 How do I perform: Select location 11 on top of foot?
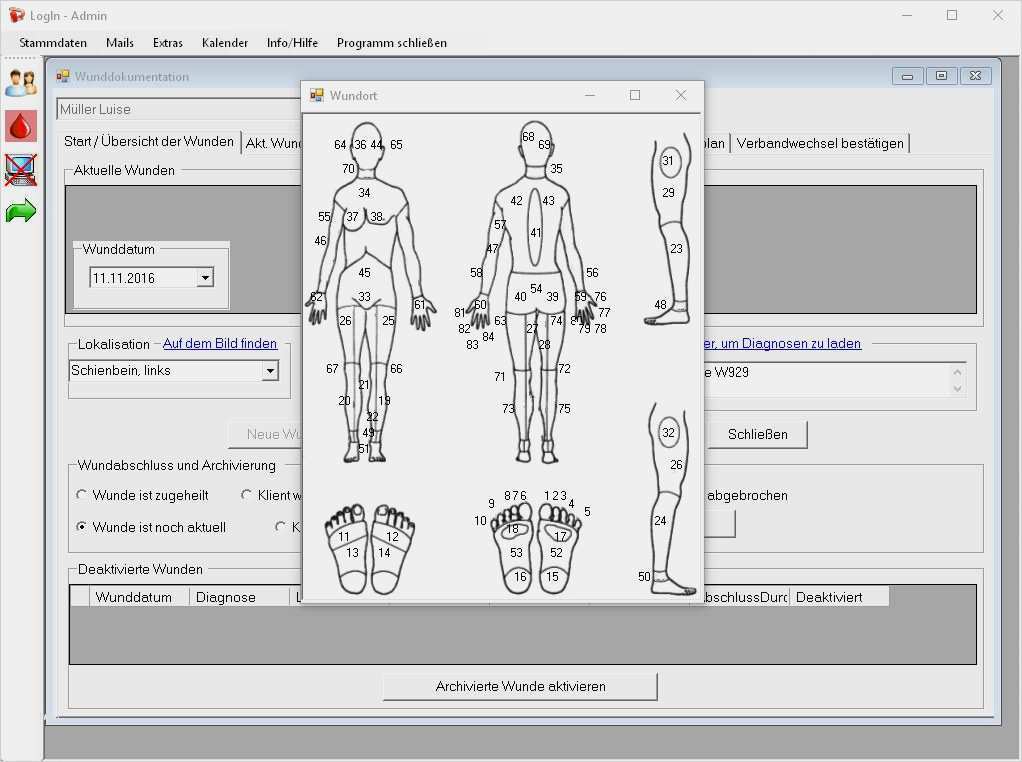[x=343, y=537]
